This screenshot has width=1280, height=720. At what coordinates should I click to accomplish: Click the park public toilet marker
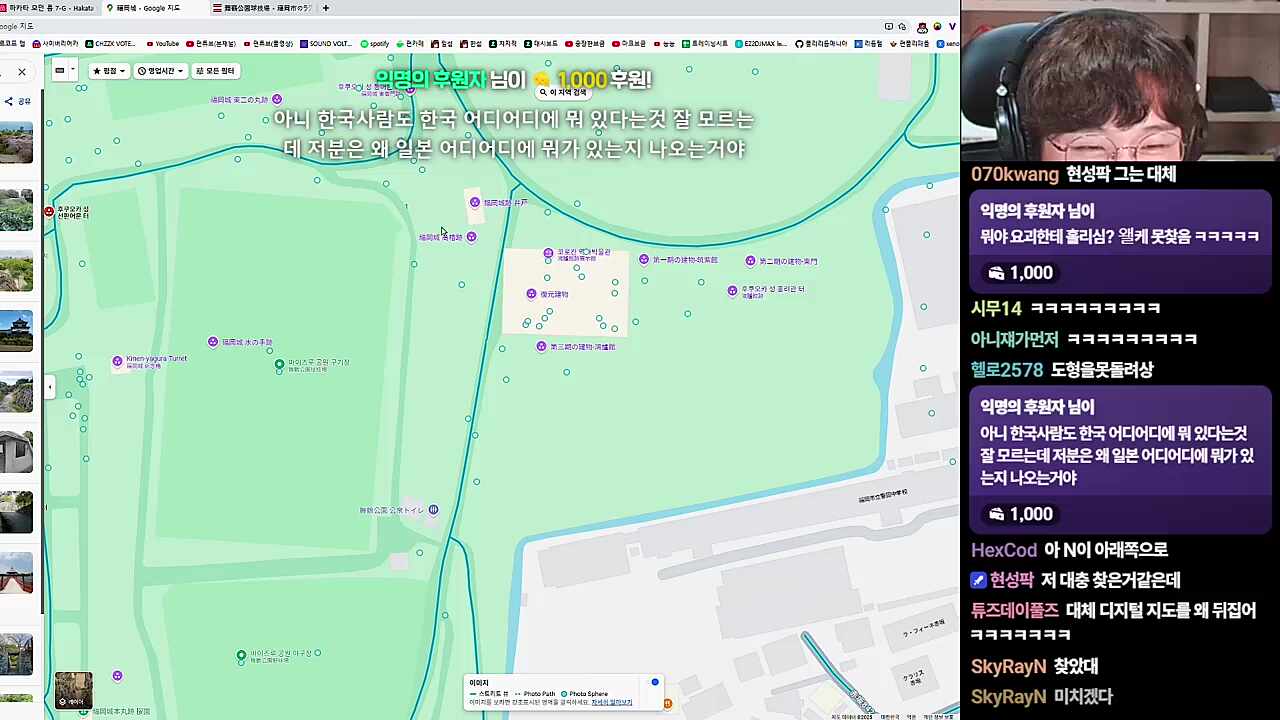[x=433, y=510]
